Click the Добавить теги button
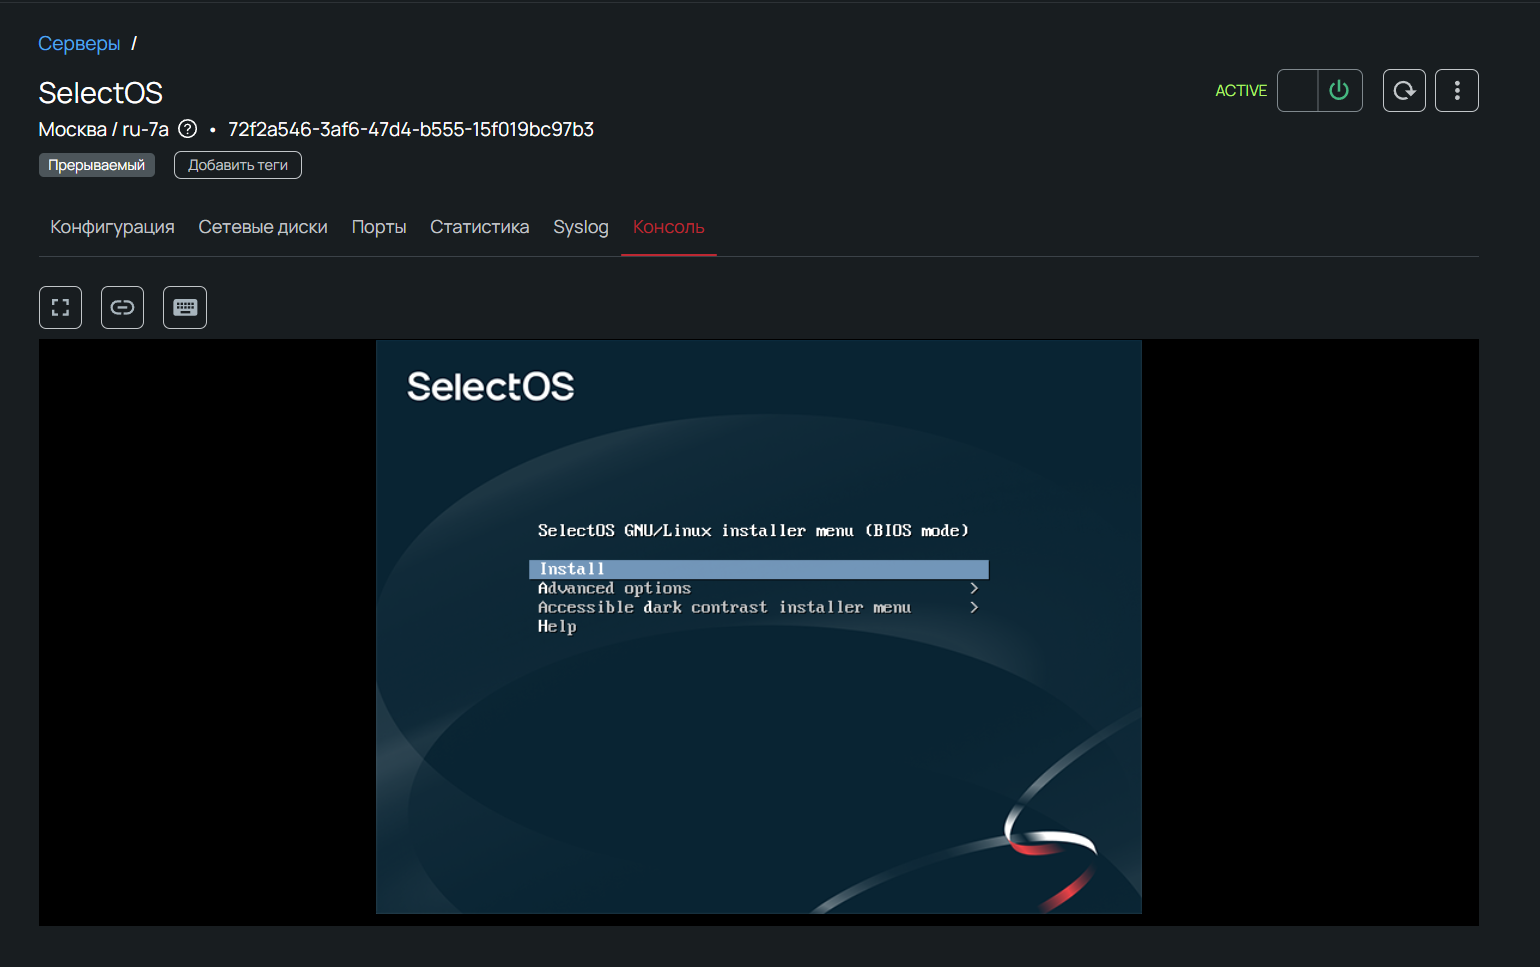This screenshot has width=1540, height=967. click(238, 165)
